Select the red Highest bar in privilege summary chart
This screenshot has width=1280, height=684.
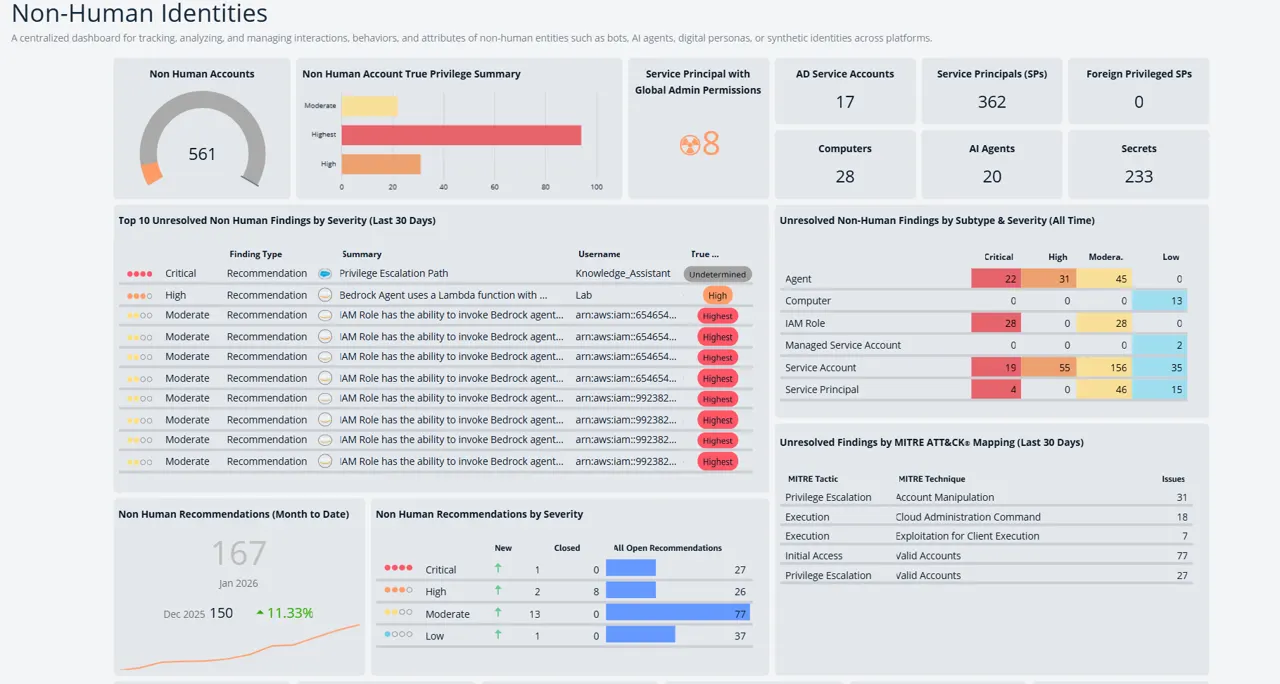click(461, 135)
